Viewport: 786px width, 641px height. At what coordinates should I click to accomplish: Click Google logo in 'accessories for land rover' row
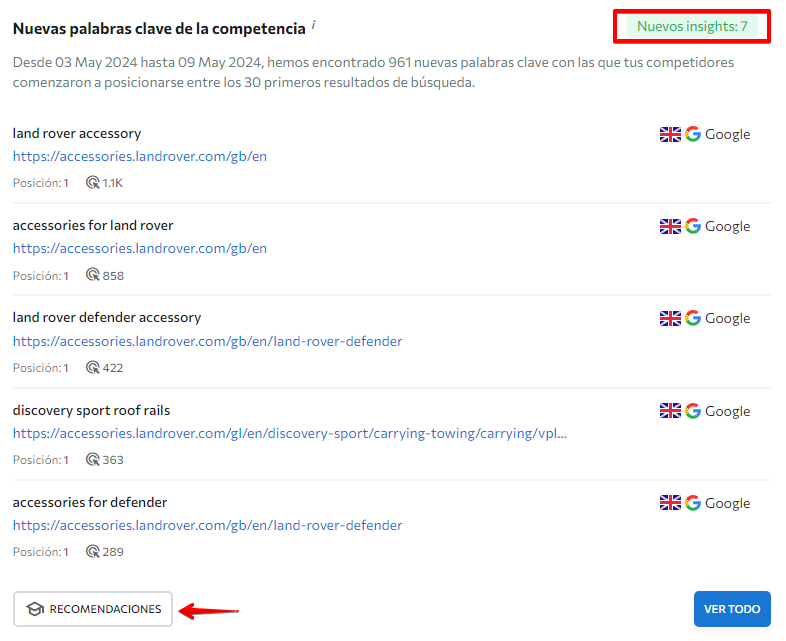pyautogui.click(x=693, y=226)
